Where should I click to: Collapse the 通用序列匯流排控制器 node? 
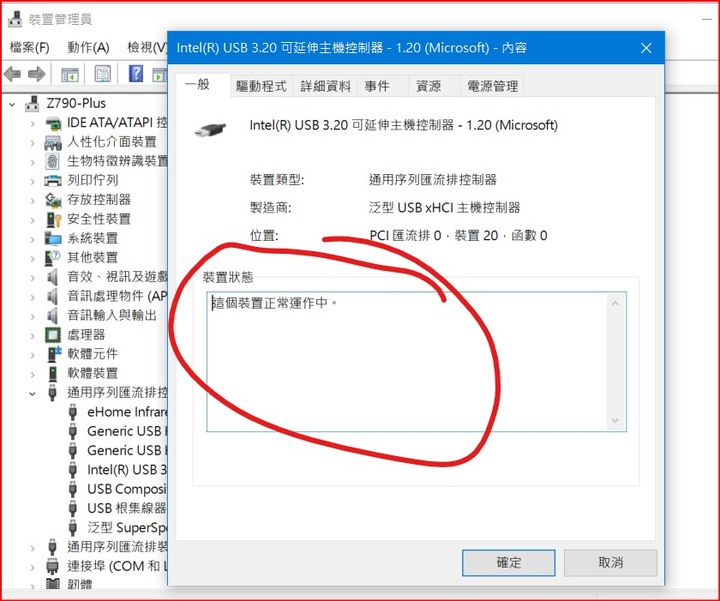[x=32, y=393]
